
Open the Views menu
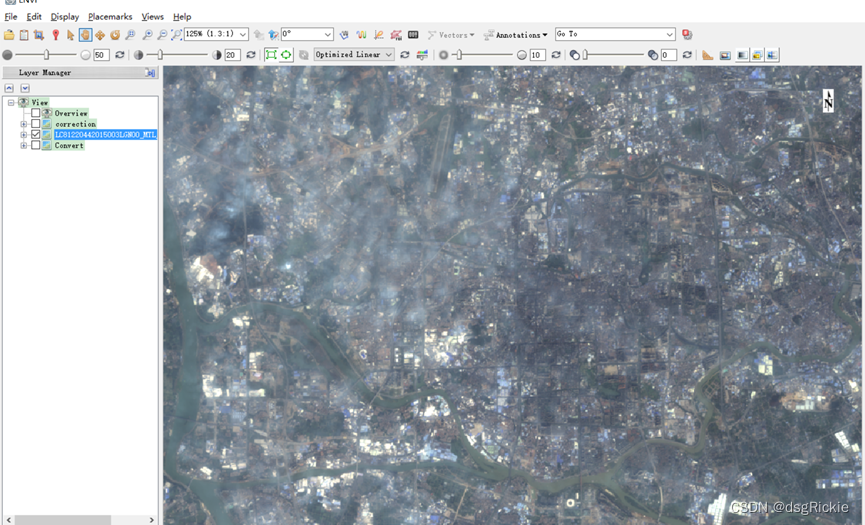152,17
